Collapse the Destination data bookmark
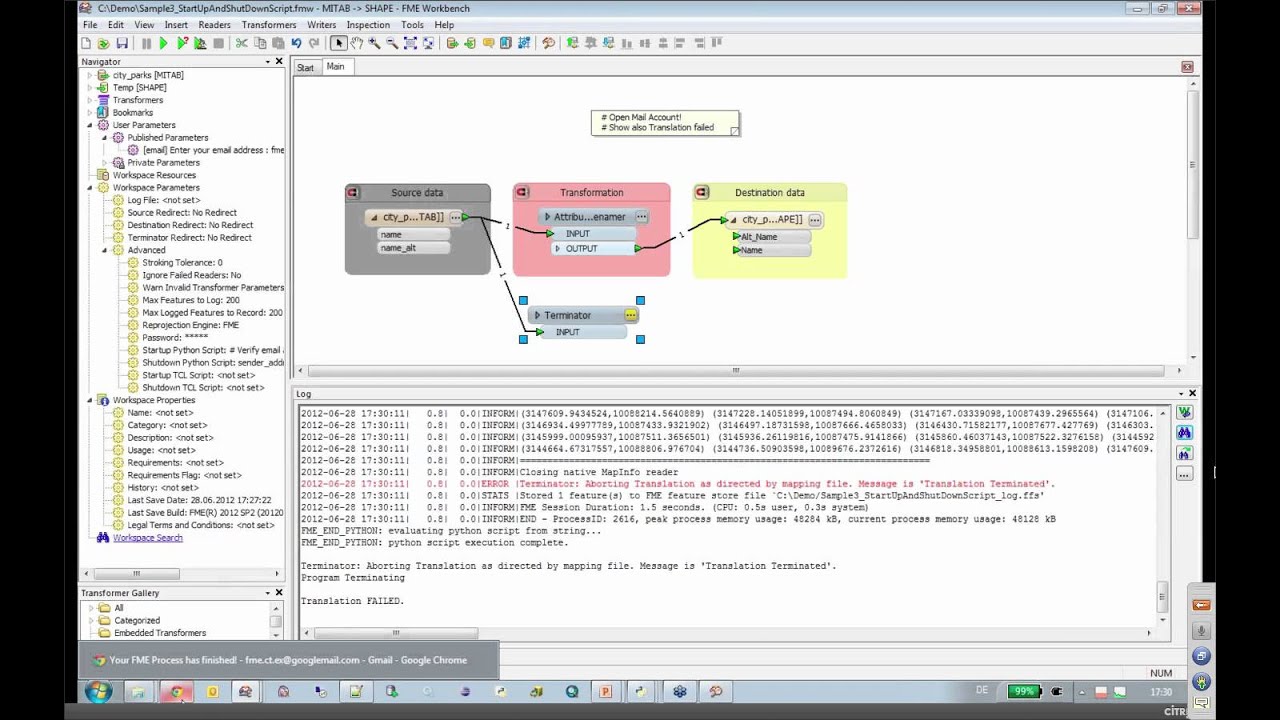The height and width of the screenshot is (720, 1280). 701,192
